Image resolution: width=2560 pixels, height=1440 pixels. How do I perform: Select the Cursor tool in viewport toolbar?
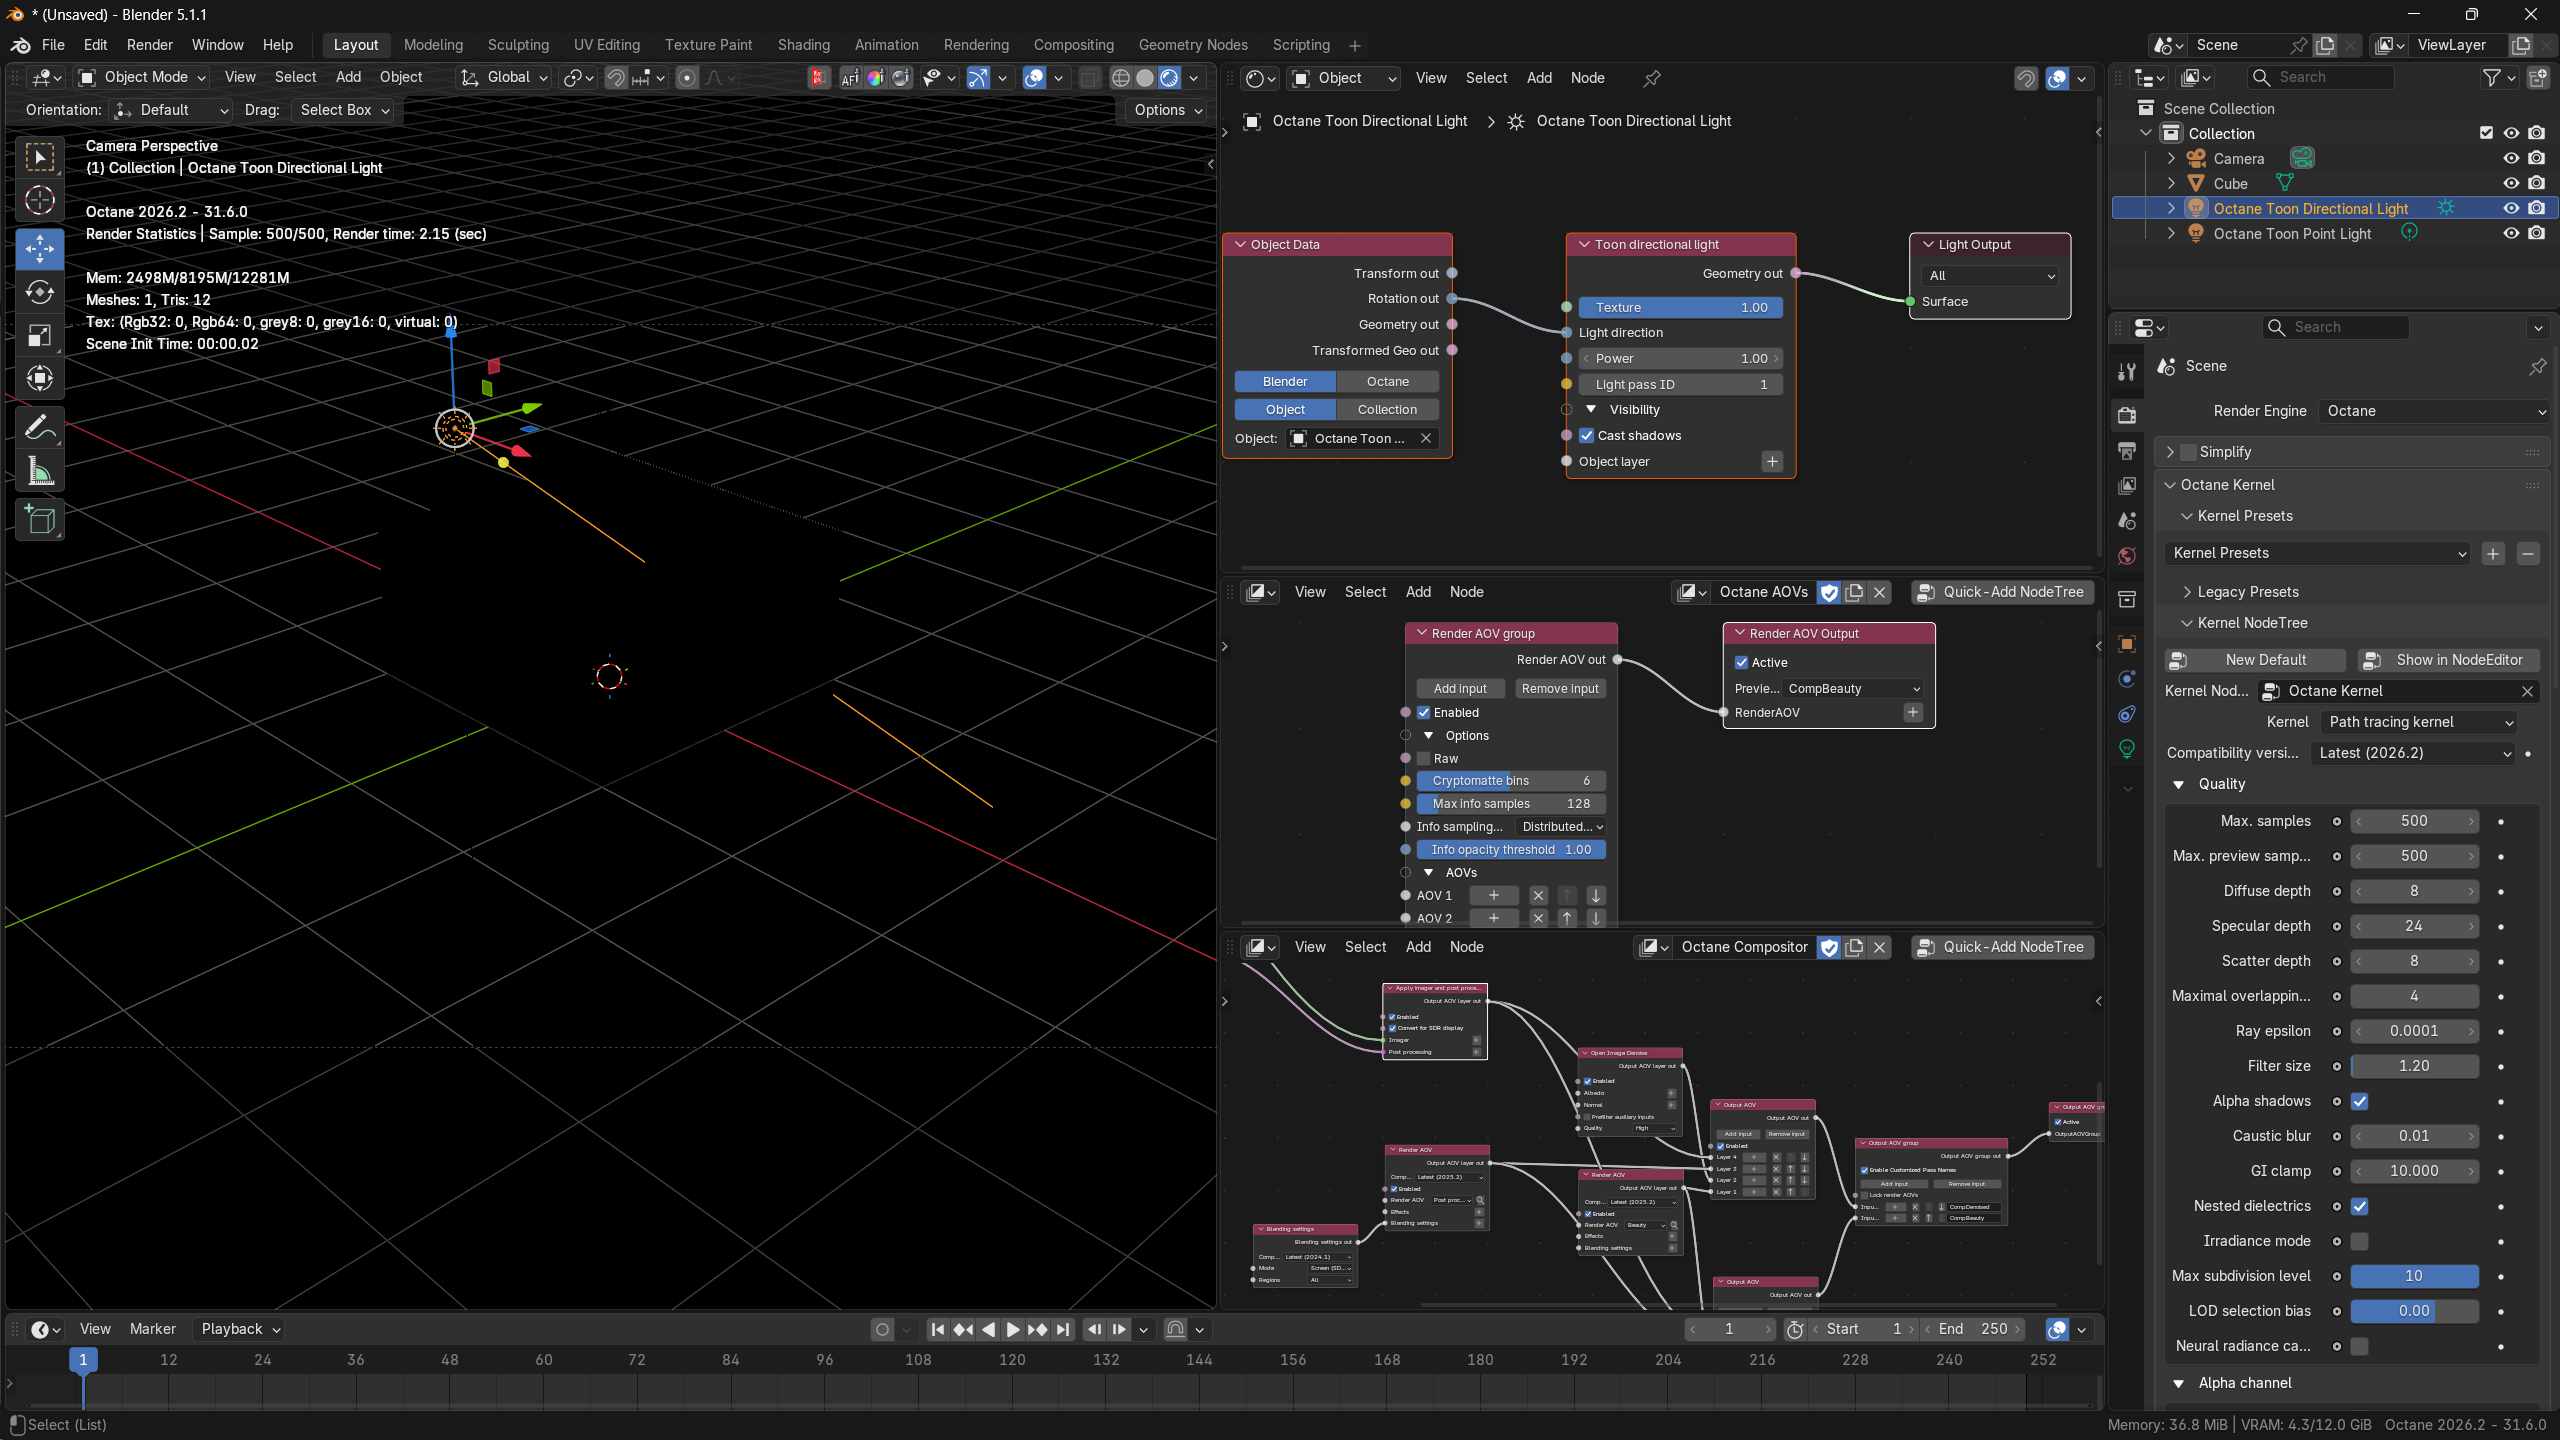point(40,201)
